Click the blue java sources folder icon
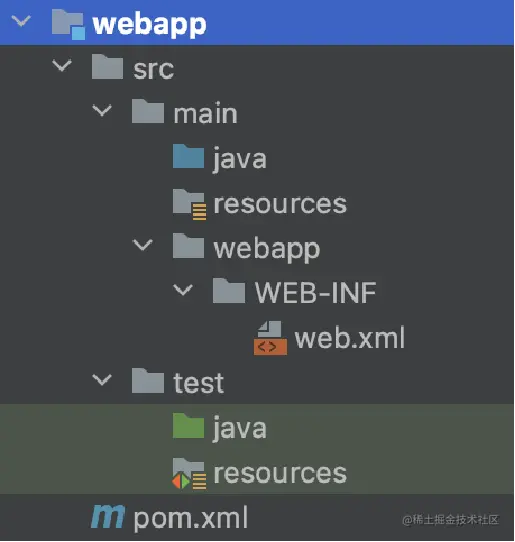Image resolution: width=515 pixels, height=542 pixels. pyautogui.click(x=188, y=156)
